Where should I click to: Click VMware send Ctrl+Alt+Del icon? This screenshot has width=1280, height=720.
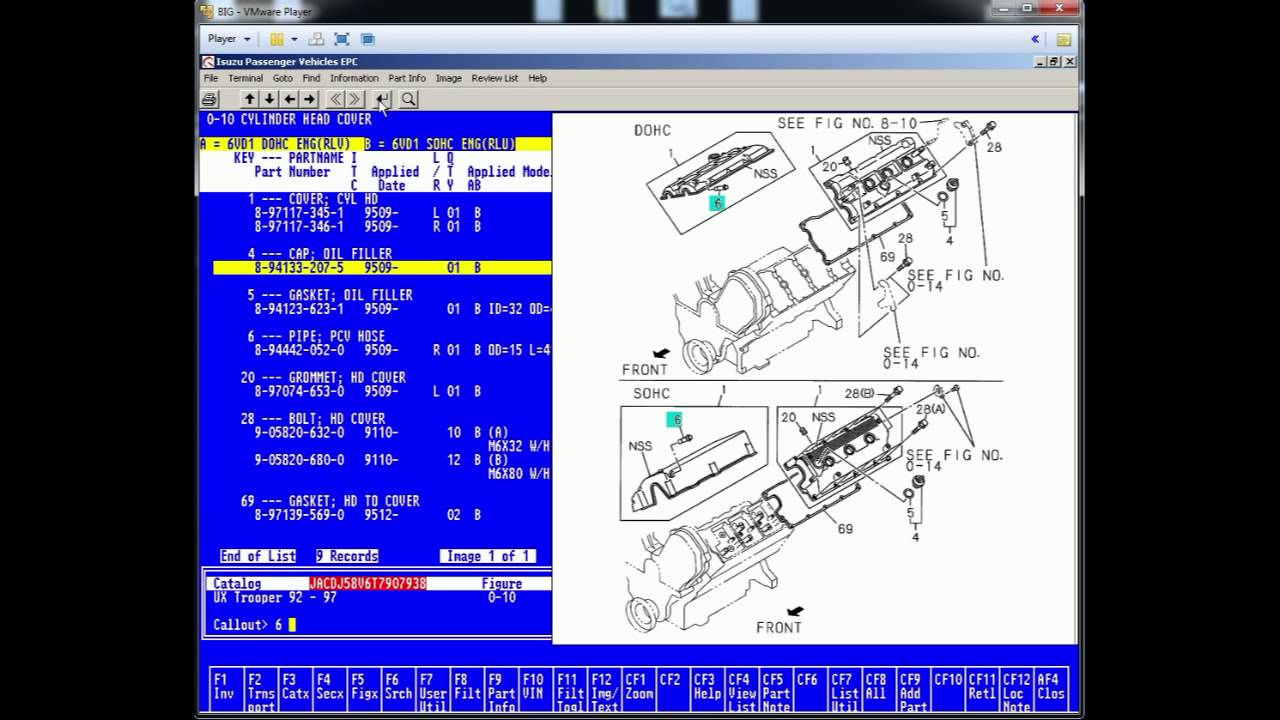coord(316,39)
